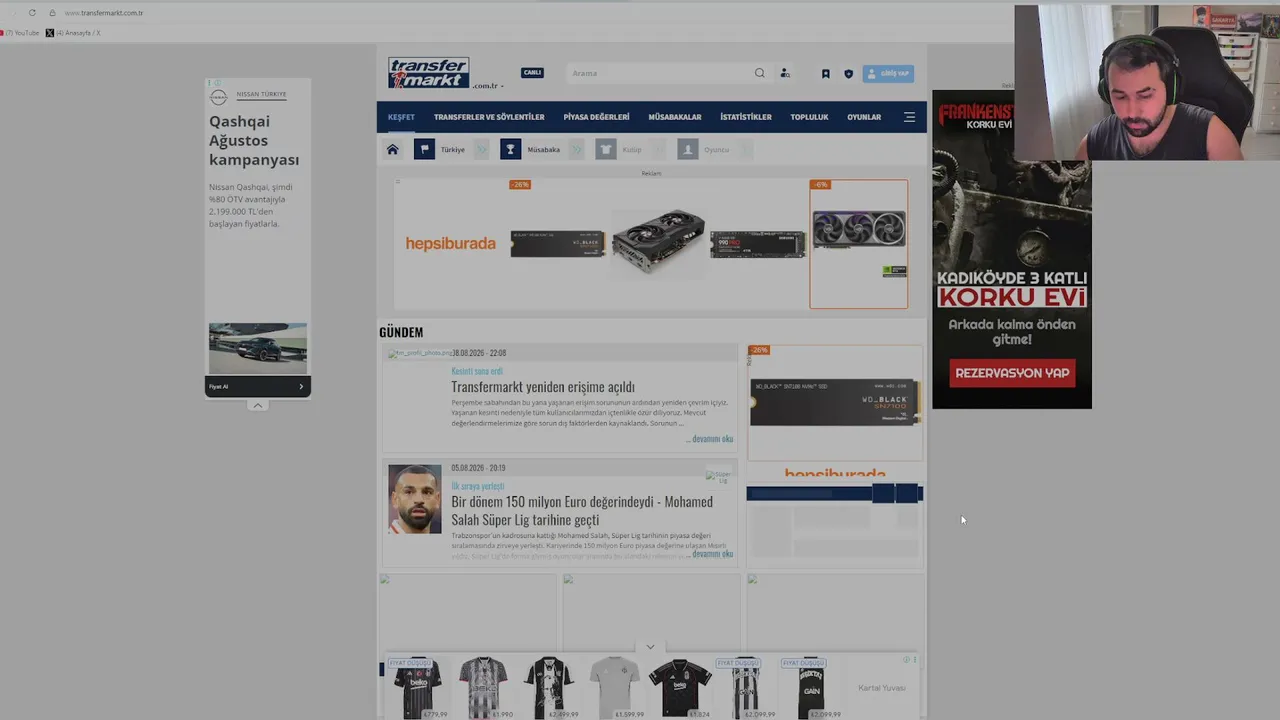Screen dimensions: 1280x720
Task: Click the www.transfermarkt.com.tr address bar
Action: (104, 13)
